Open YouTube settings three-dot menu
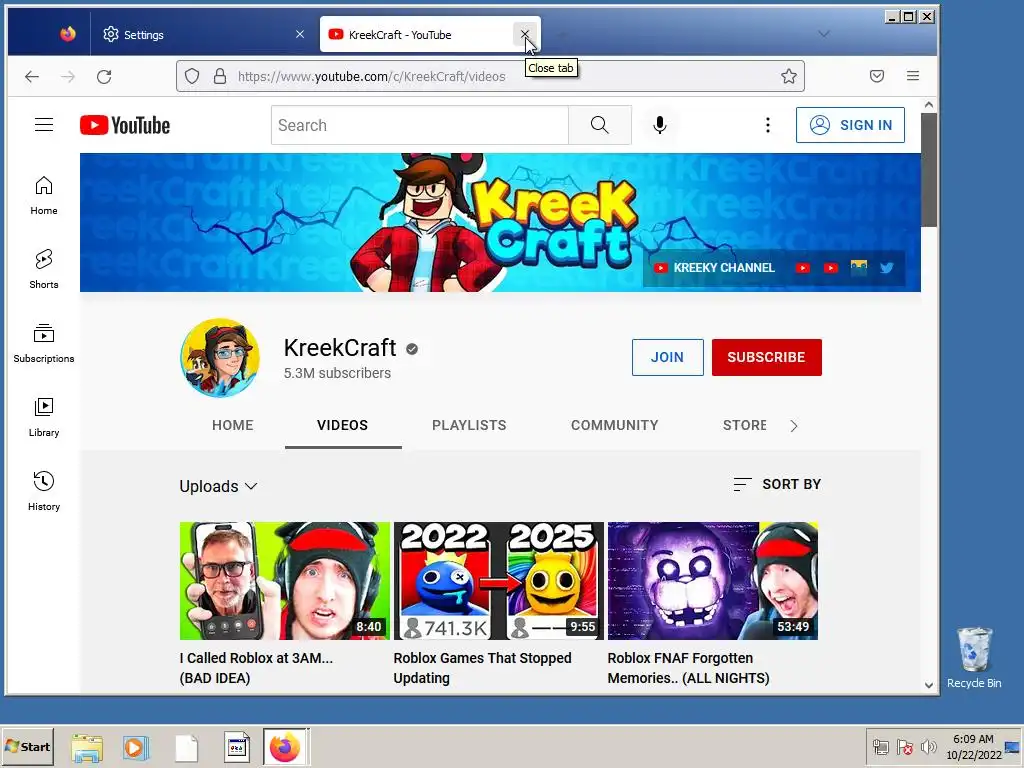 (767, 125)
